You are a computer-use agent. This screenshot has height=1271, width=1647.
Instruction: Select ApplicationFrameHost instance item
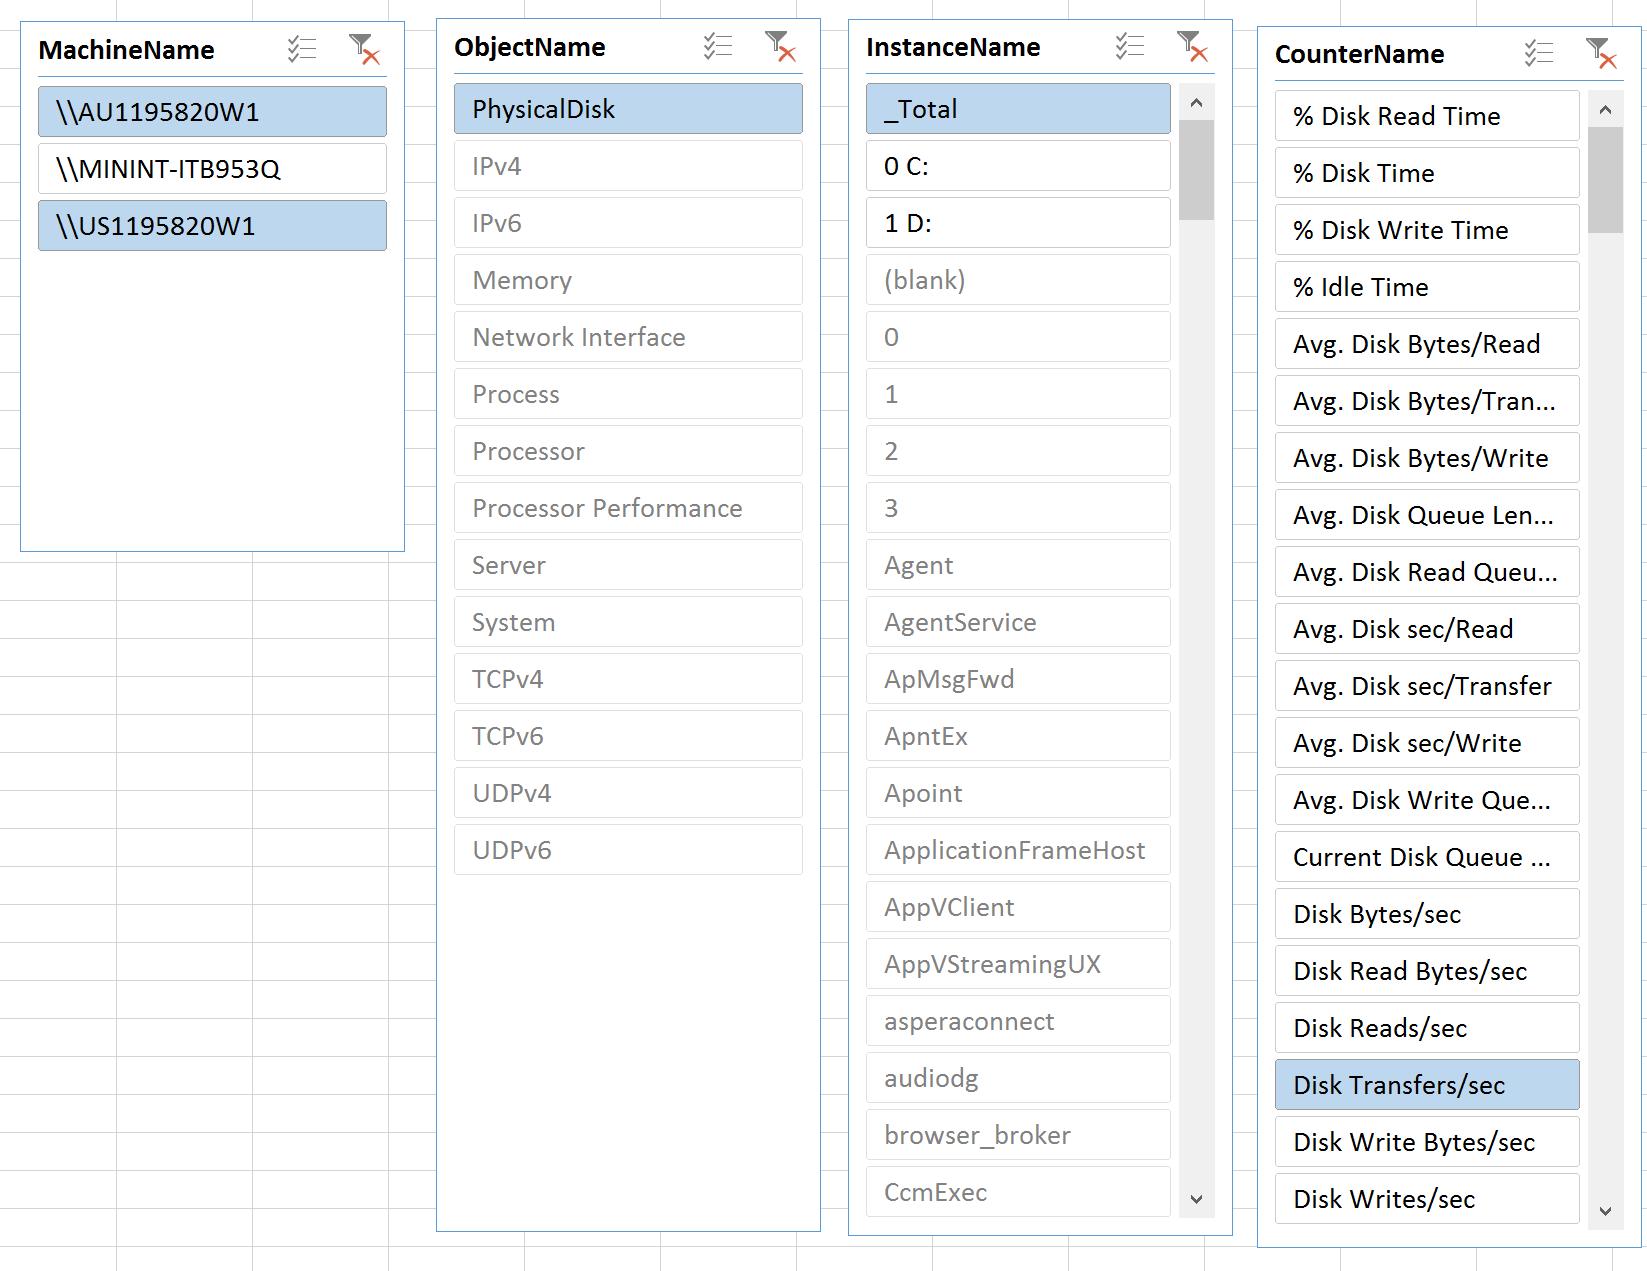point(1018,849)
